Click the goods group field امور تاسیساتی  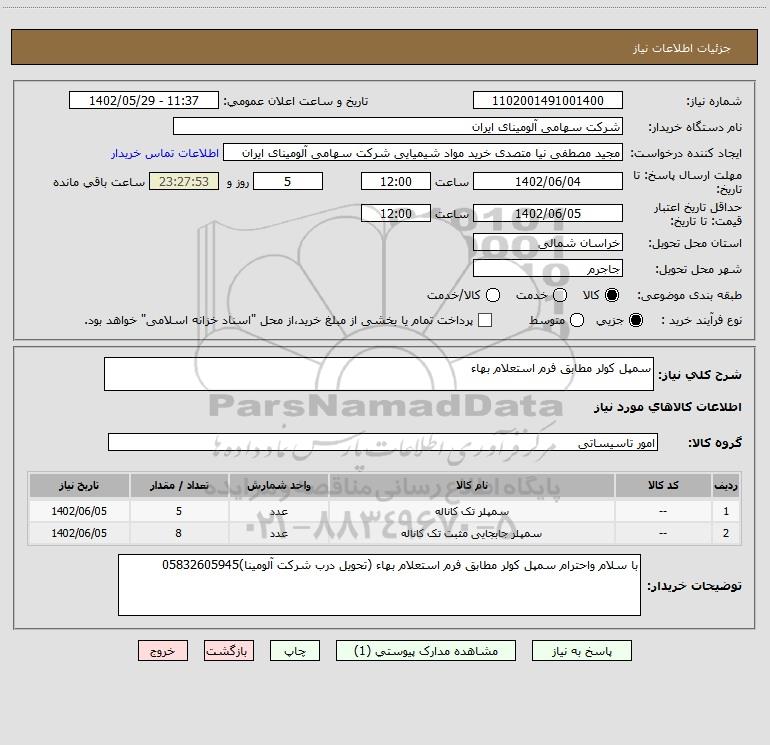pyautogui.click(x=383, y=442)
